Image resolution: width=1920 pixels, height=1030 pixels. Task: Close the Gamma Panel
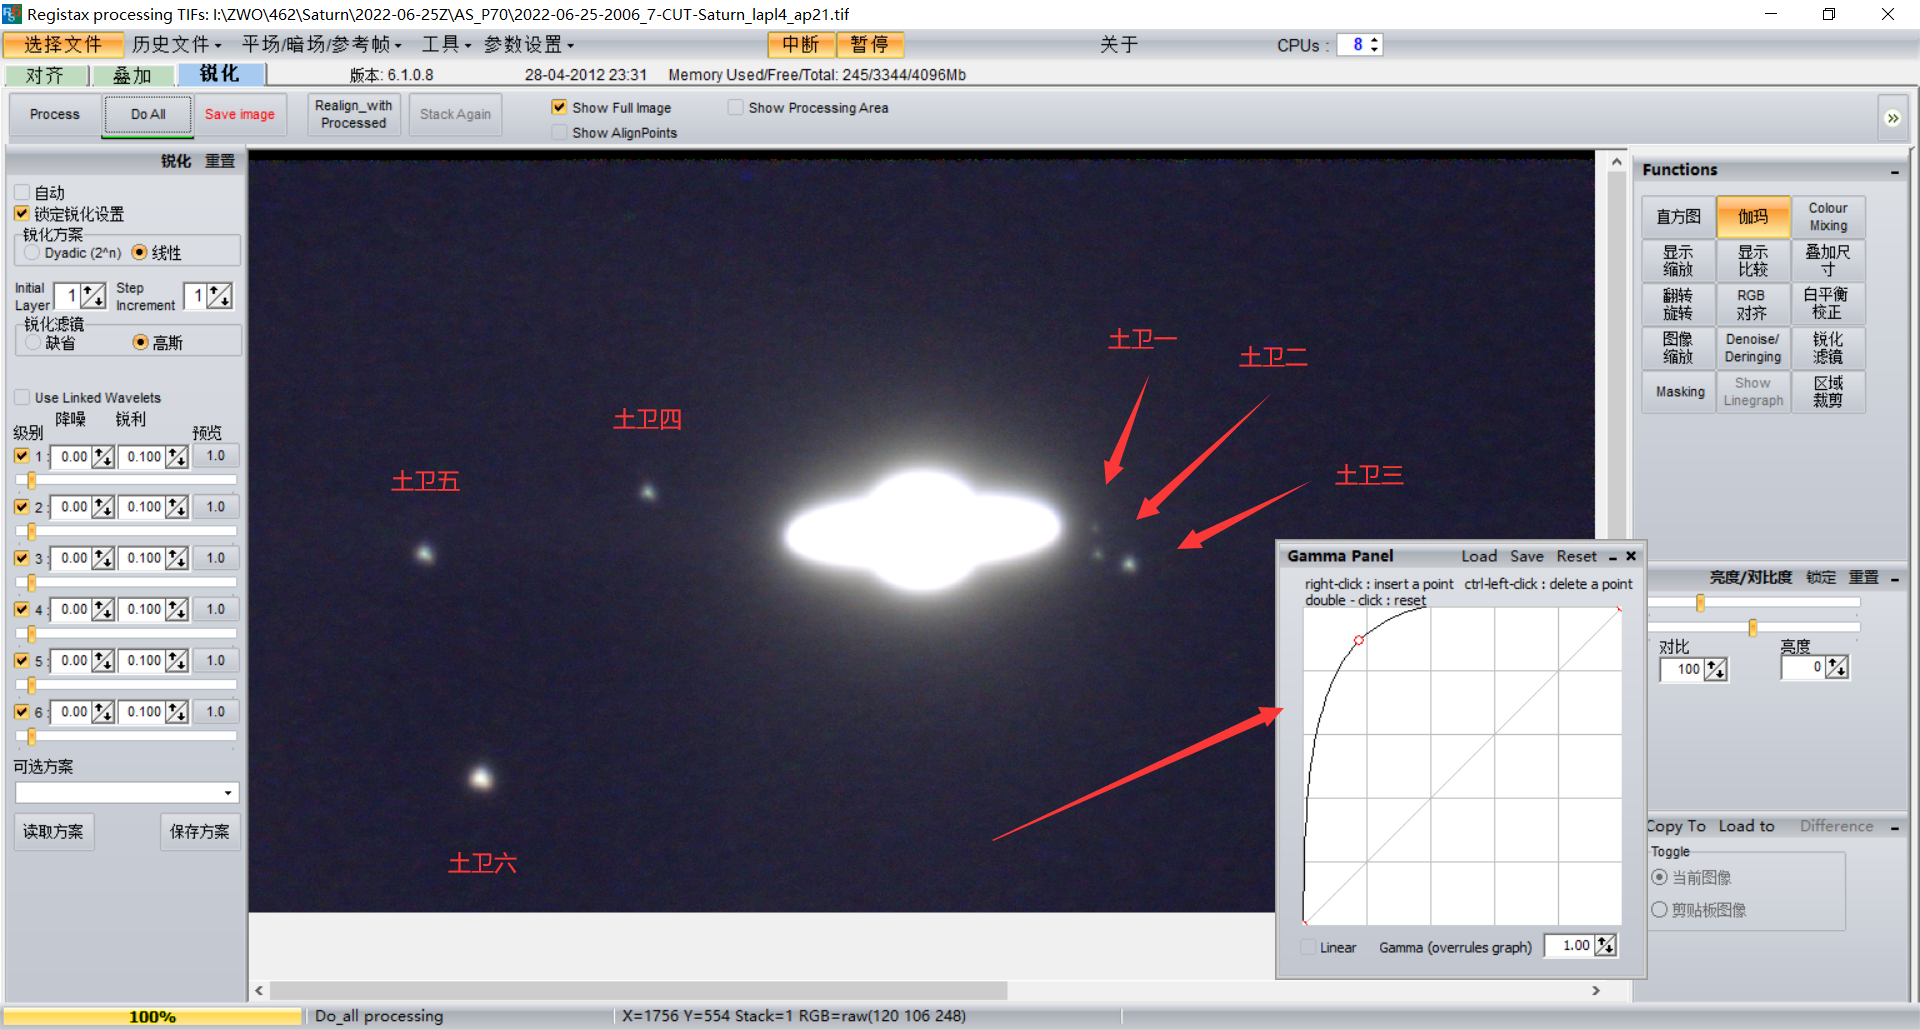tap(1631, 556)
